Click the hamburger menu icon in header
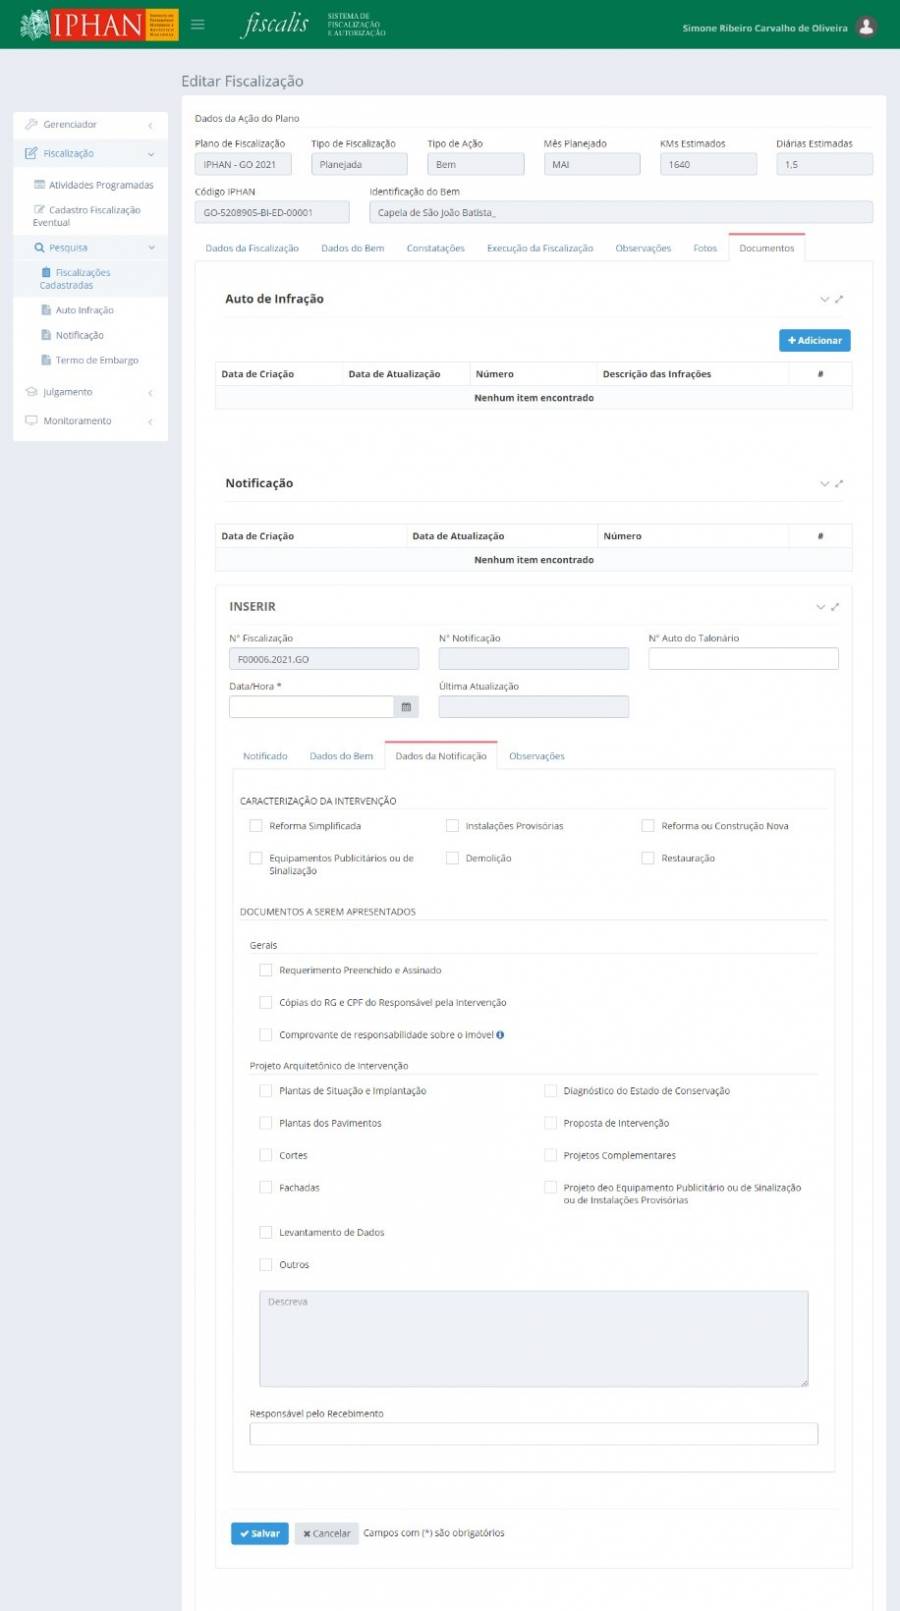900x1611 pixels. point(198,25)
